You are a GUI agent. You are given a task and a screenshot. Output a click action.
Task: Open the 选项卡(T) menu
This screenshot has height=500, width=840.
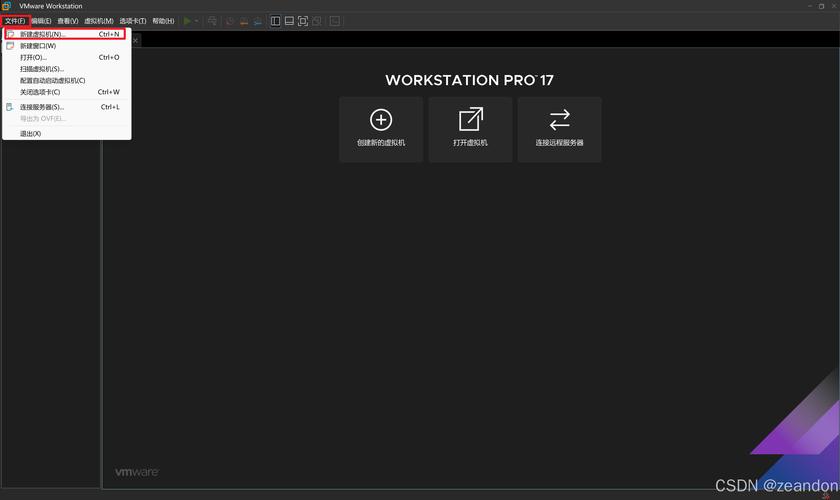tap(133, 21)
